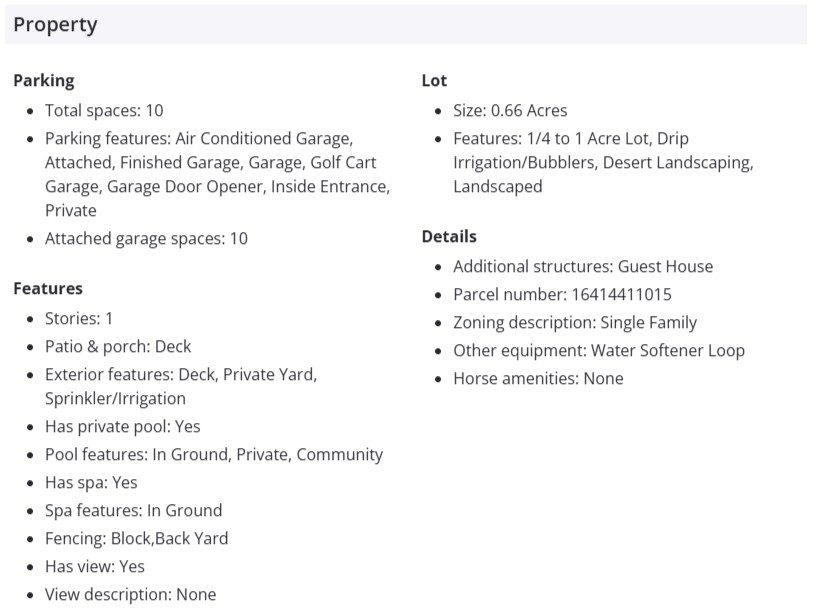Select Has private pool: Yes line
This screenshot has height=613, width=835.
pyautogui.click(x=122, y=426)
